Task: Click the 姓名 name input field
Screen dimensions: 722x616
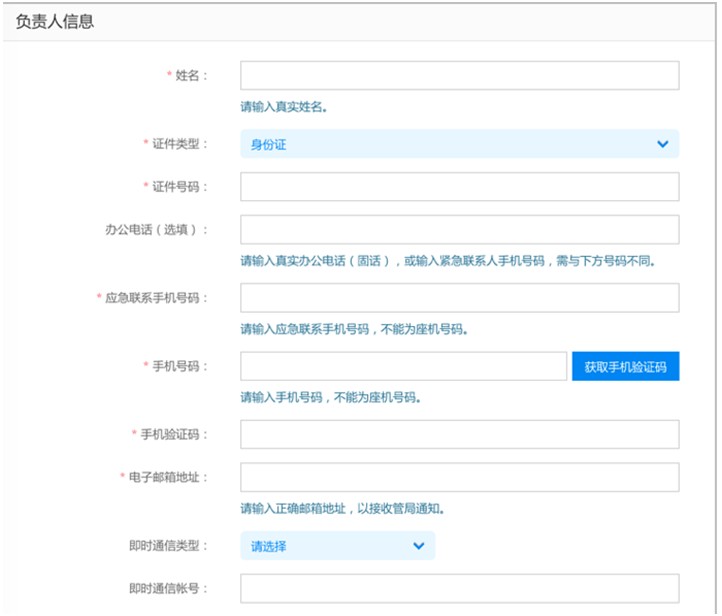Action: (459, 76)
